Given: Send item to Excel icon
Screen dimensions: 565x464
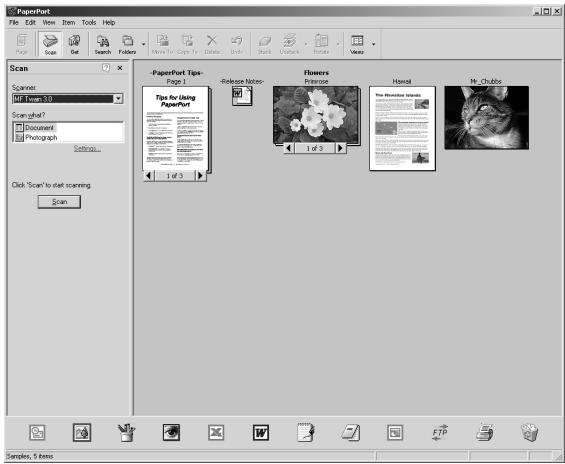Looking at the screenshot, I should click(x=216, y=432).
